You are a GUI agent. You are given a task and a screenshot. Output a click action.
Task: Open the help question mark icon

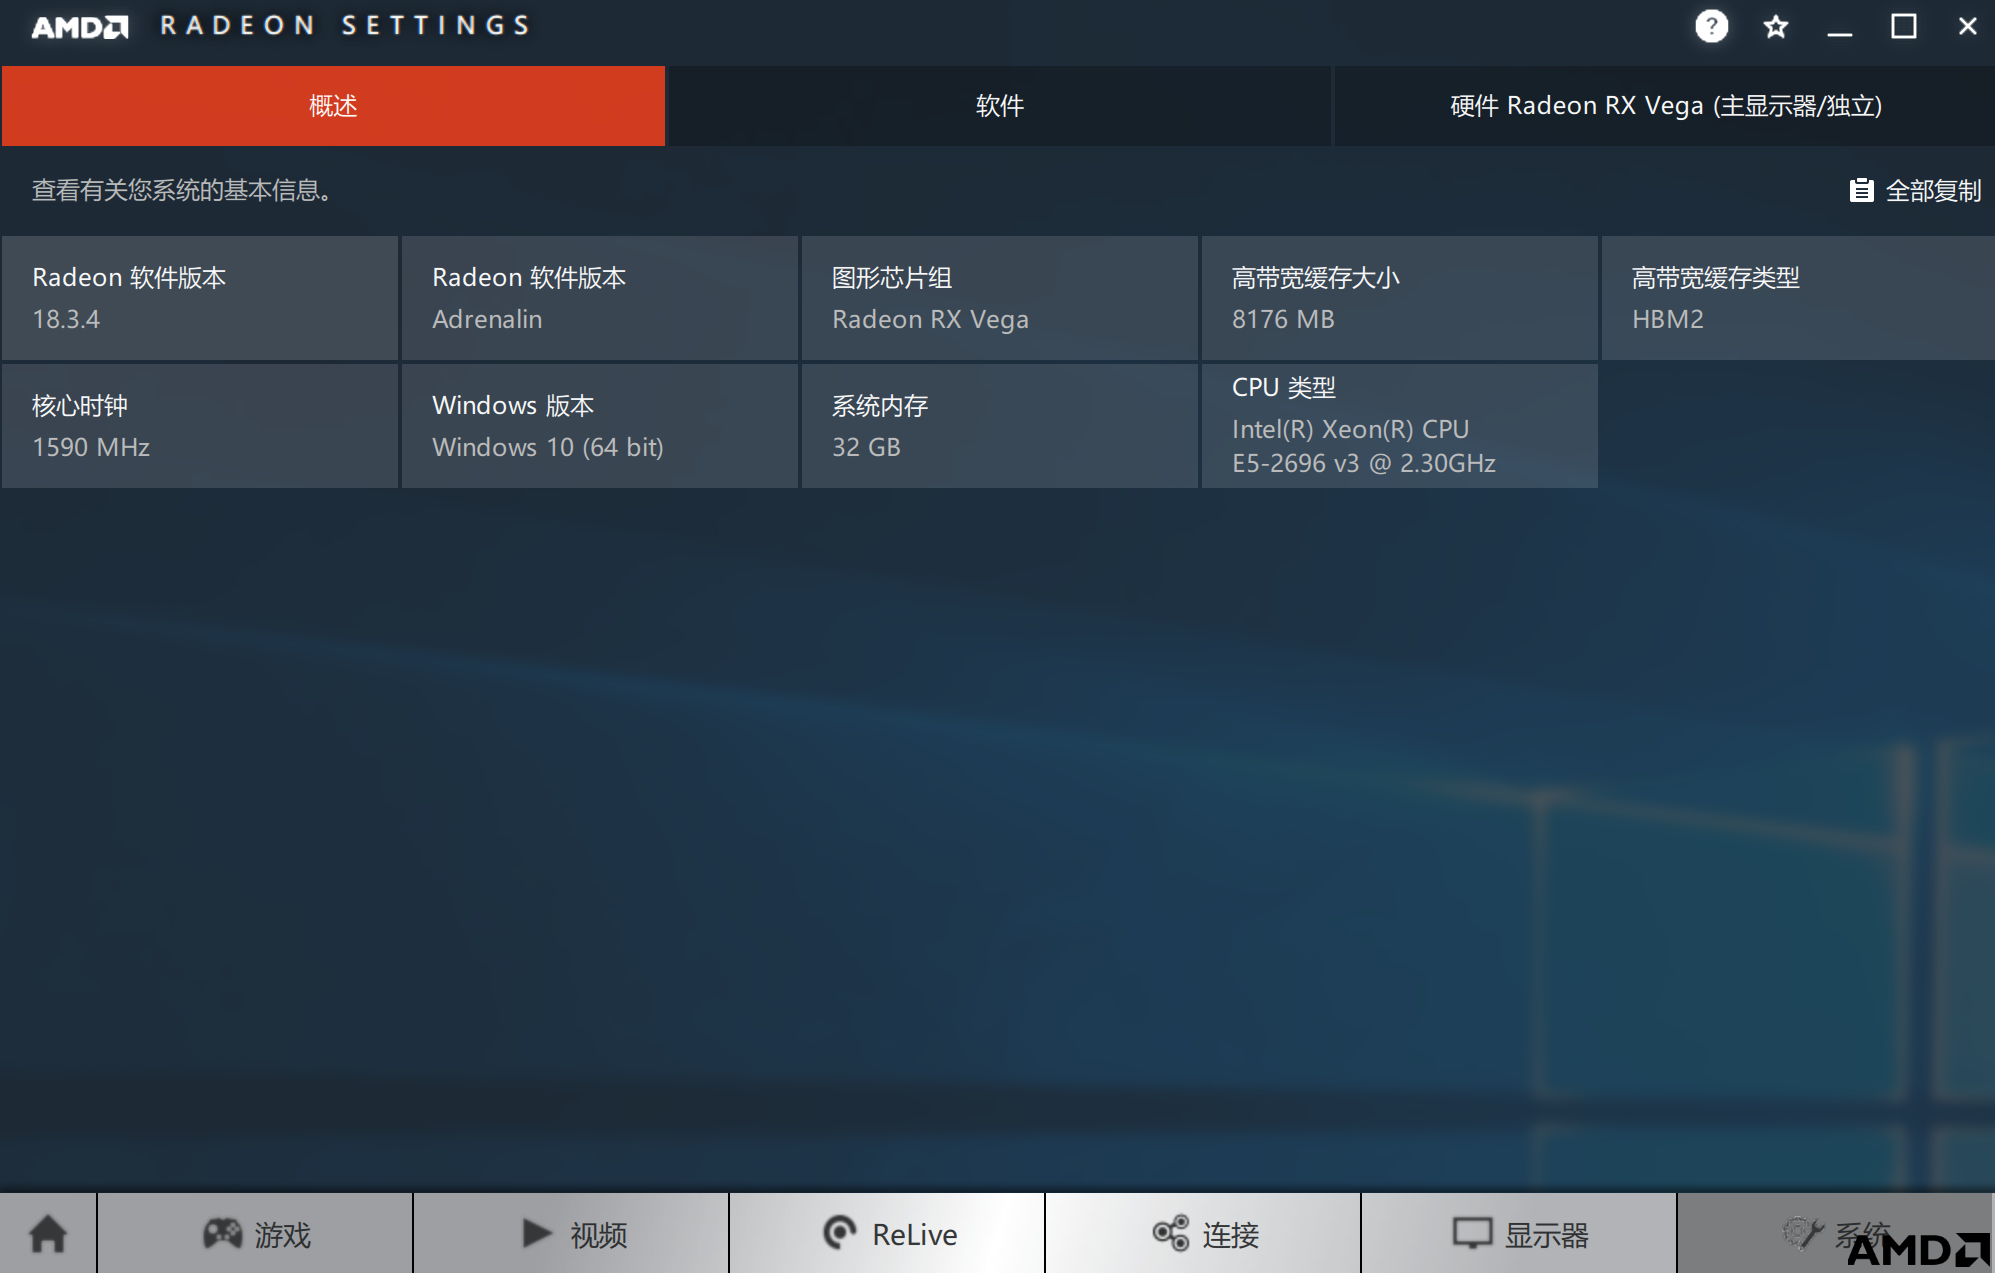pyautogui.click(x=1711, y=26)
